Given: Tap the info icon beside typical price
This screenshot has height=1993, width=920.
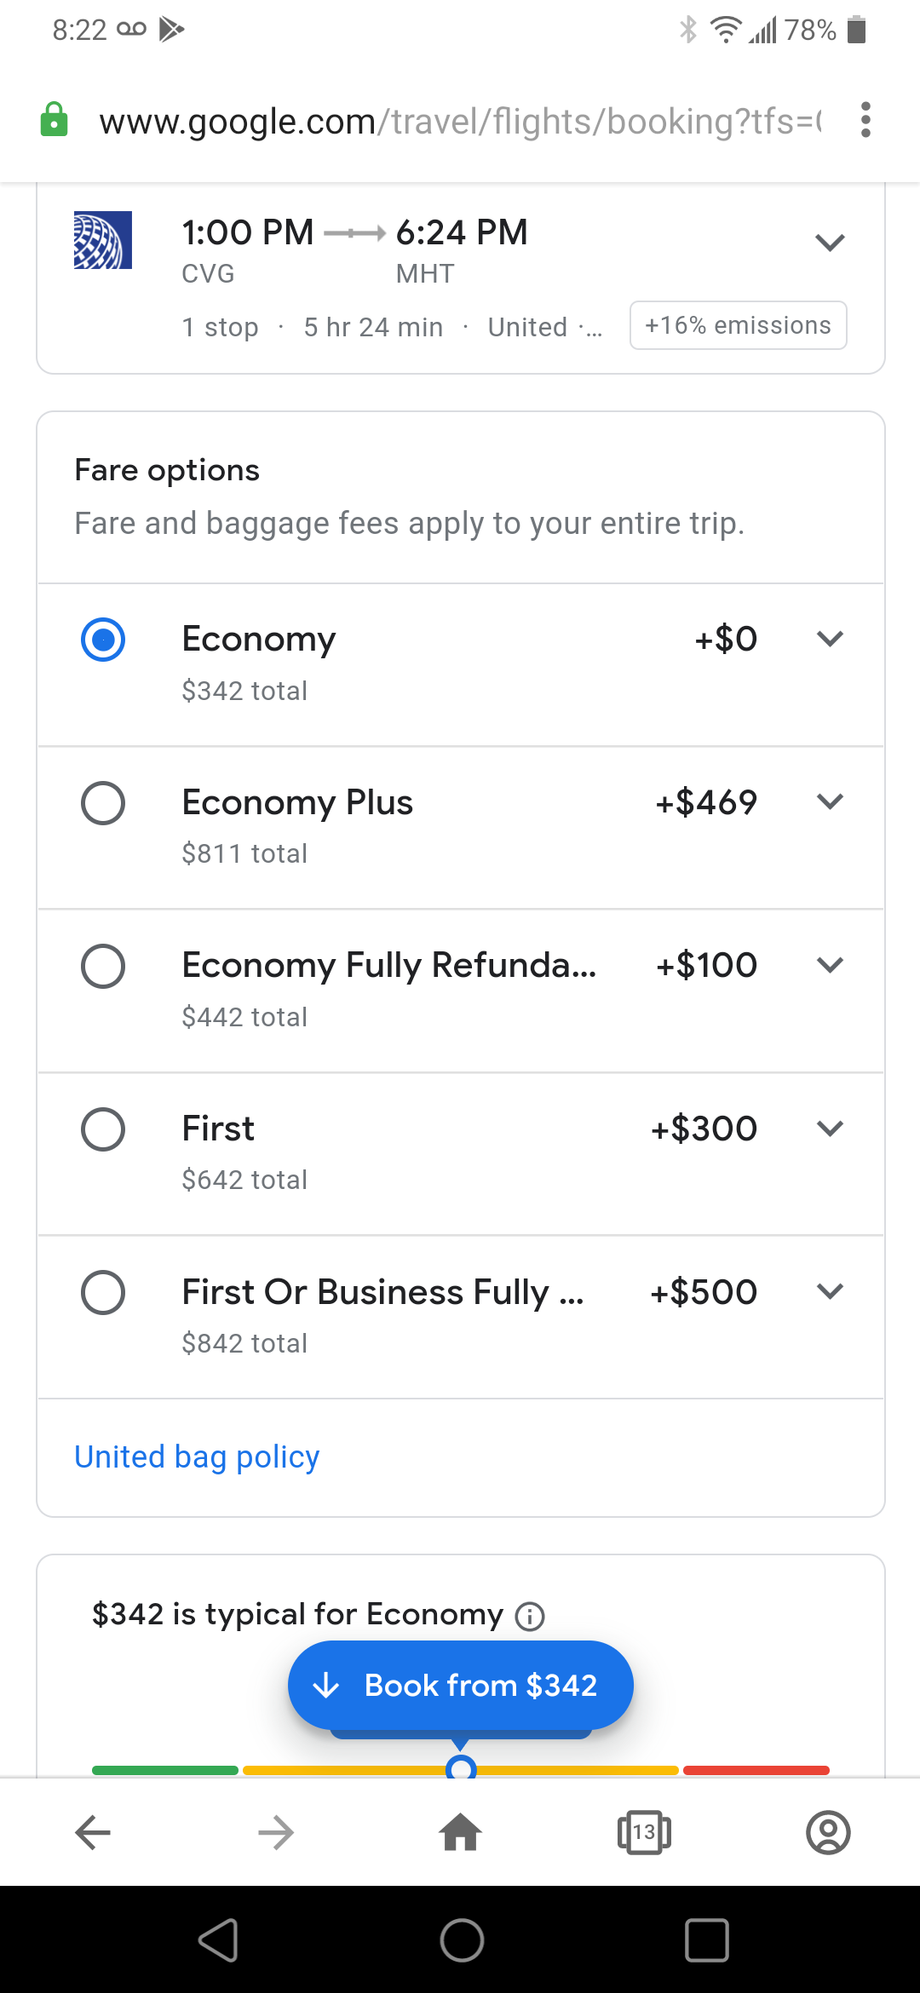Looking at the screenshot, I should [x=529, y=1616].
